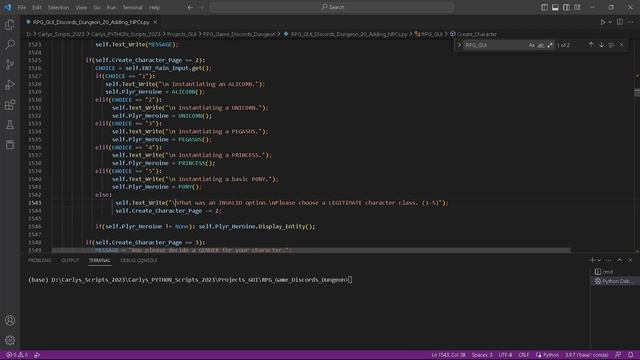Viewport: 640px width, 360px height.
Task: Close the find widget
Action: point(622,45)
